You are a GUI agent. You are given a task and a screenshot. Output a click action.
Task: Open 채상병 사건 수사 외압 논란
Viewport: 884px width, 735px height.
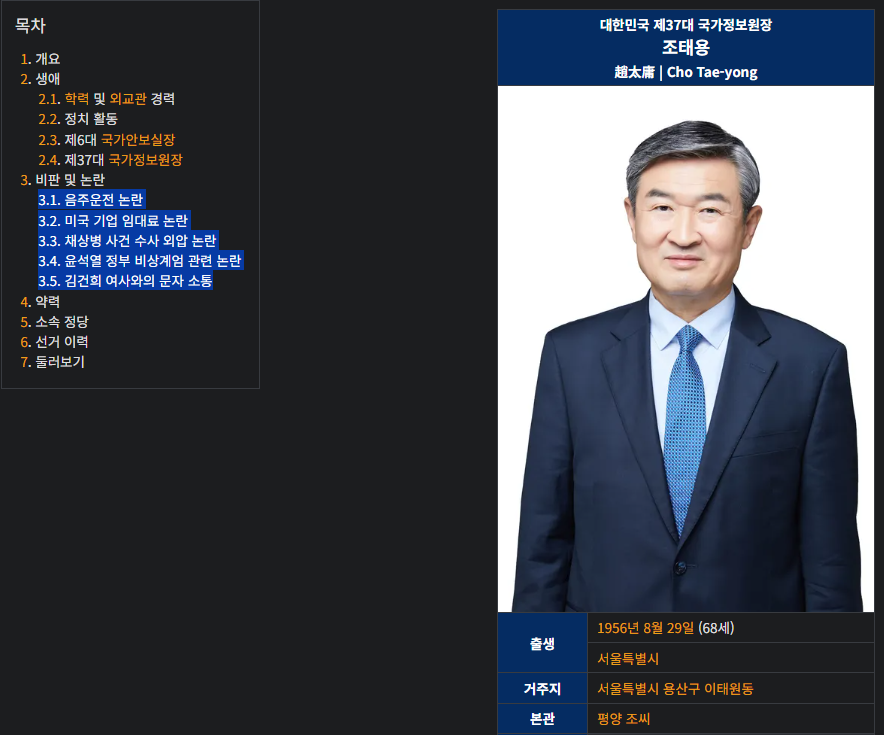click(x=128, y=240)
